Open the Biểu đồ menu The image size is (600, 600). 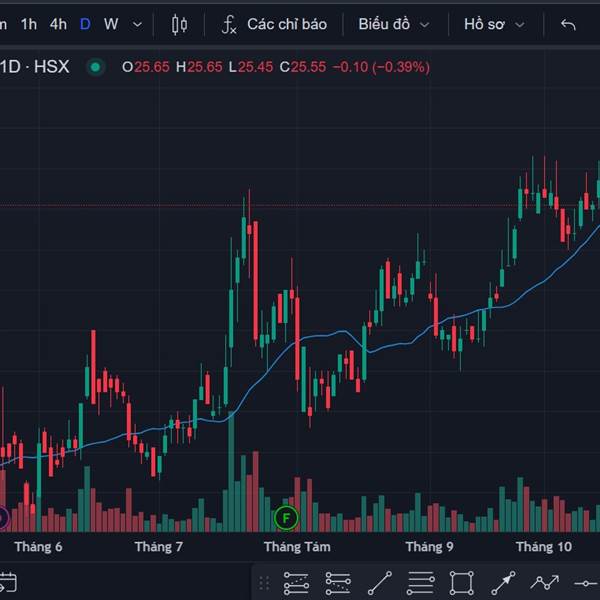393,24
